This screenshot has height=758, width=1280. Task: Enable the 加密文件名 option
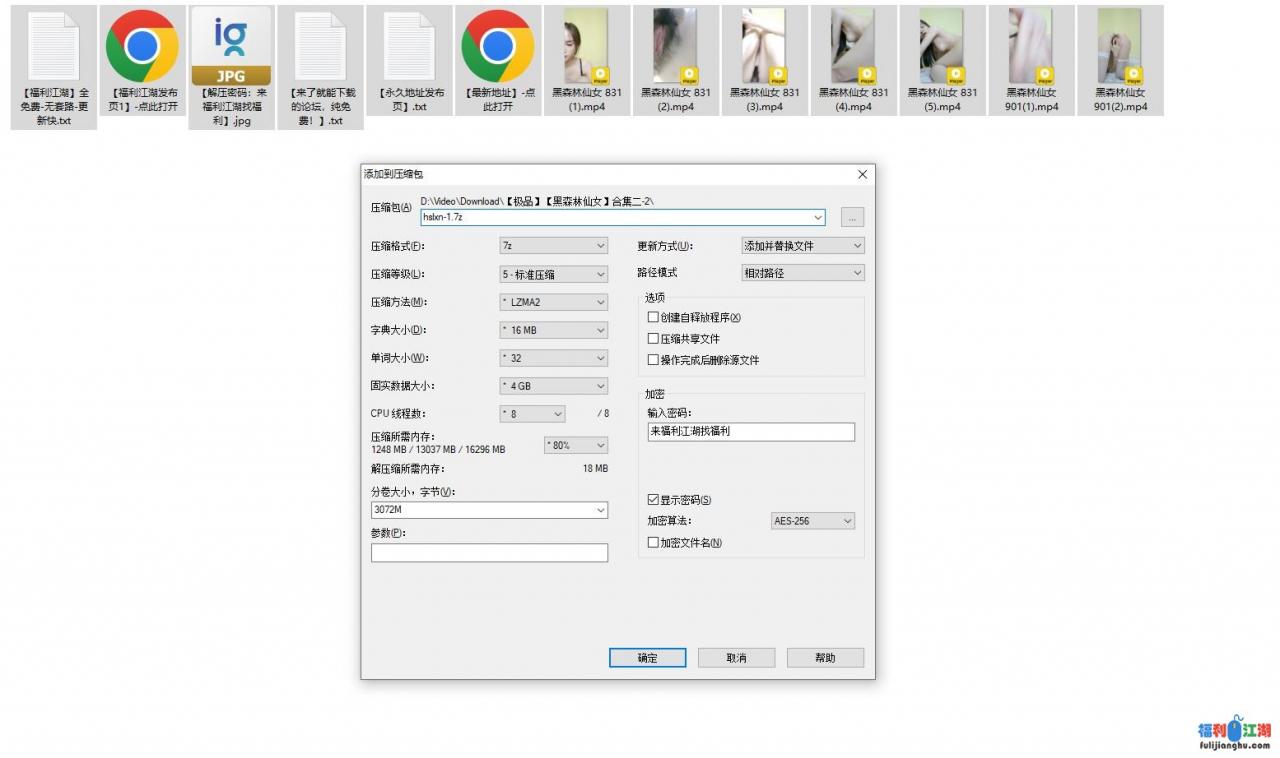pyautogui.click(x=654, y=541)
